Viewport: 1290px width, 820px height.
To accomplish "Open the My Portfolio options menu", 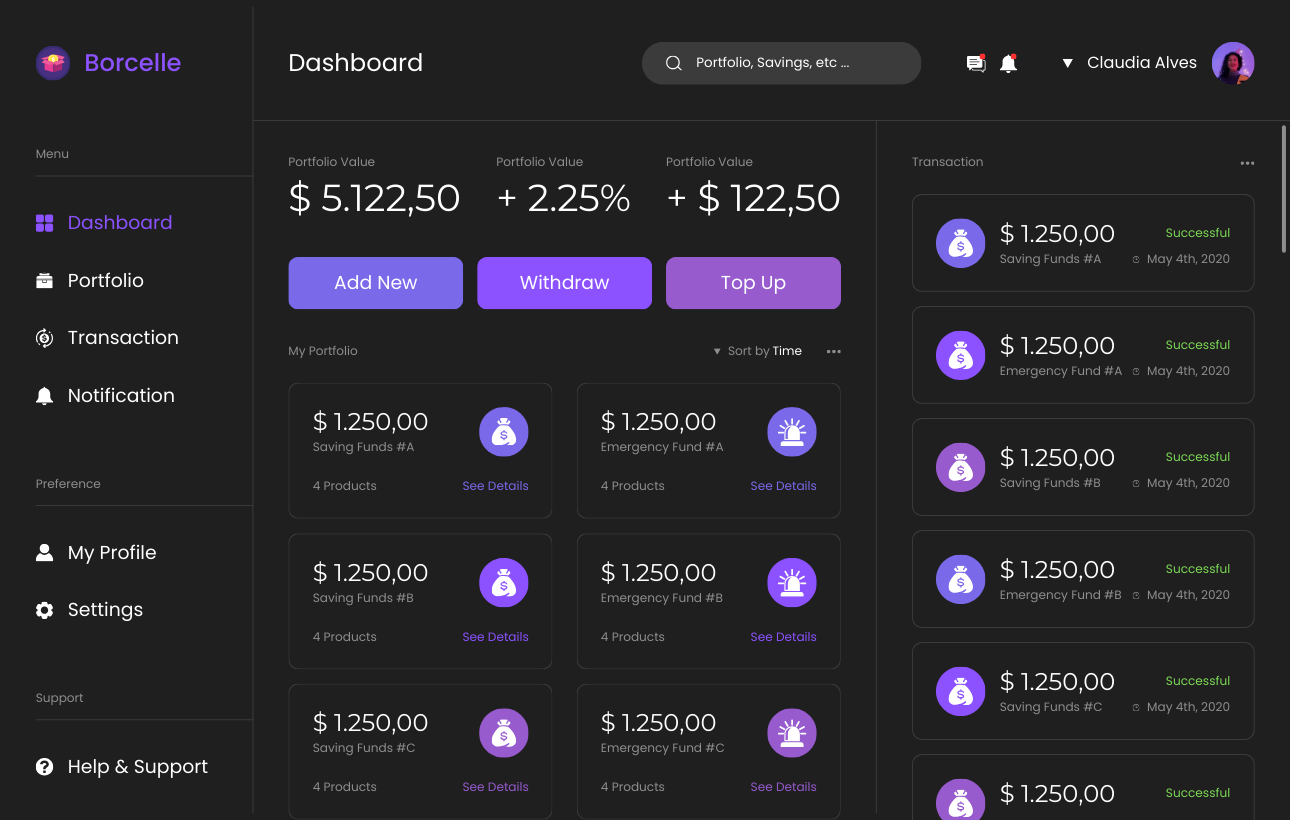I will [834, 351].
